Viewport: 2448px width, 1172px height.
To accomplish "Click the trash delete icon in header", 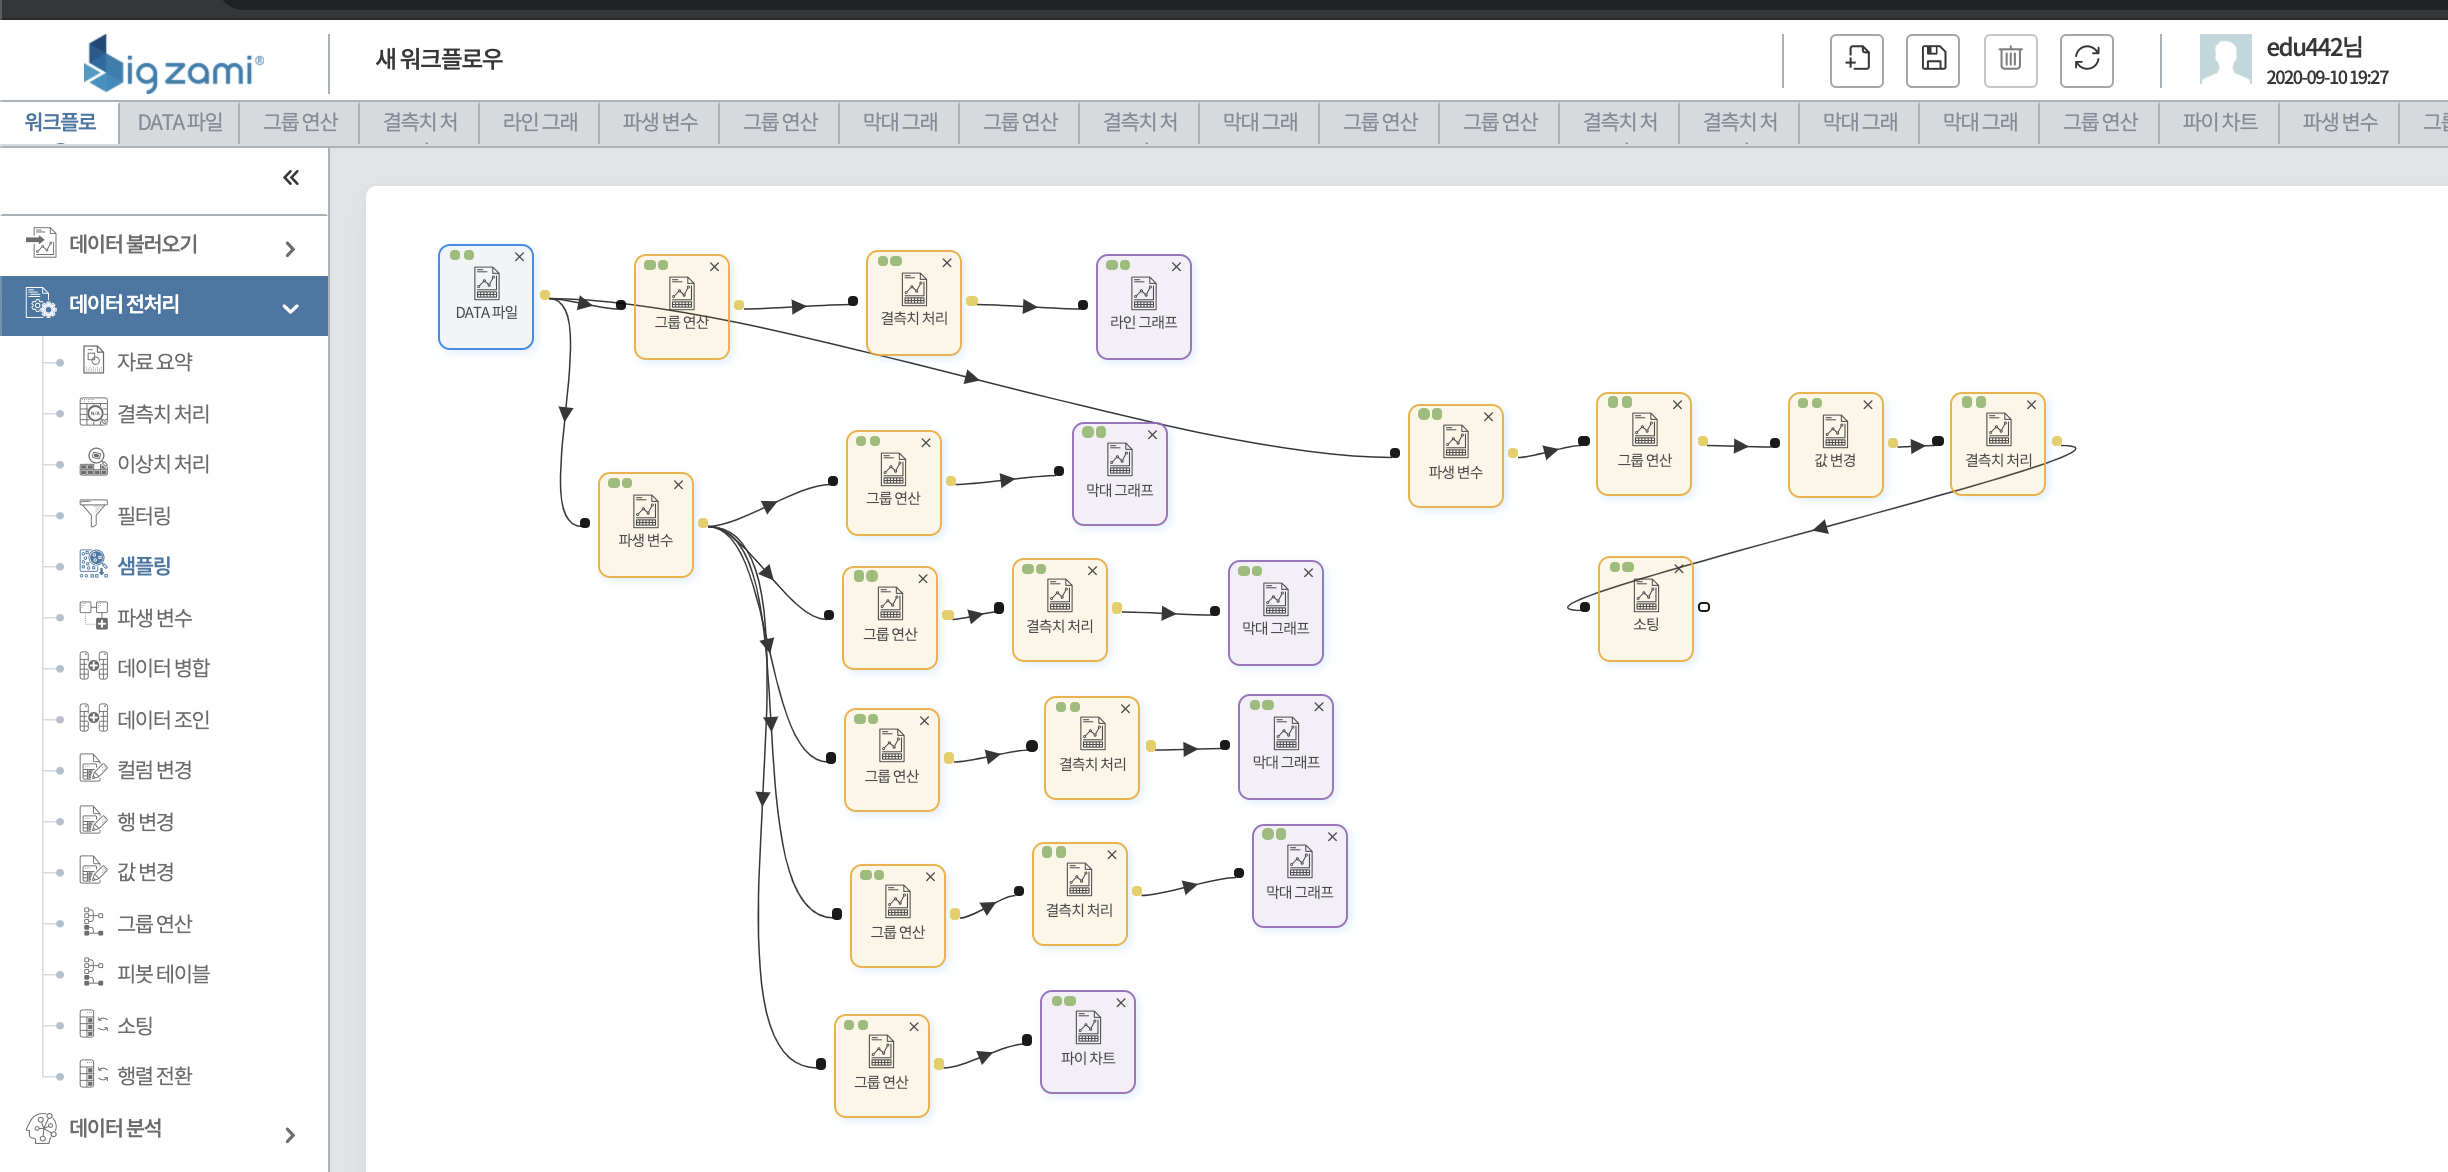I will click(2010, 60).
